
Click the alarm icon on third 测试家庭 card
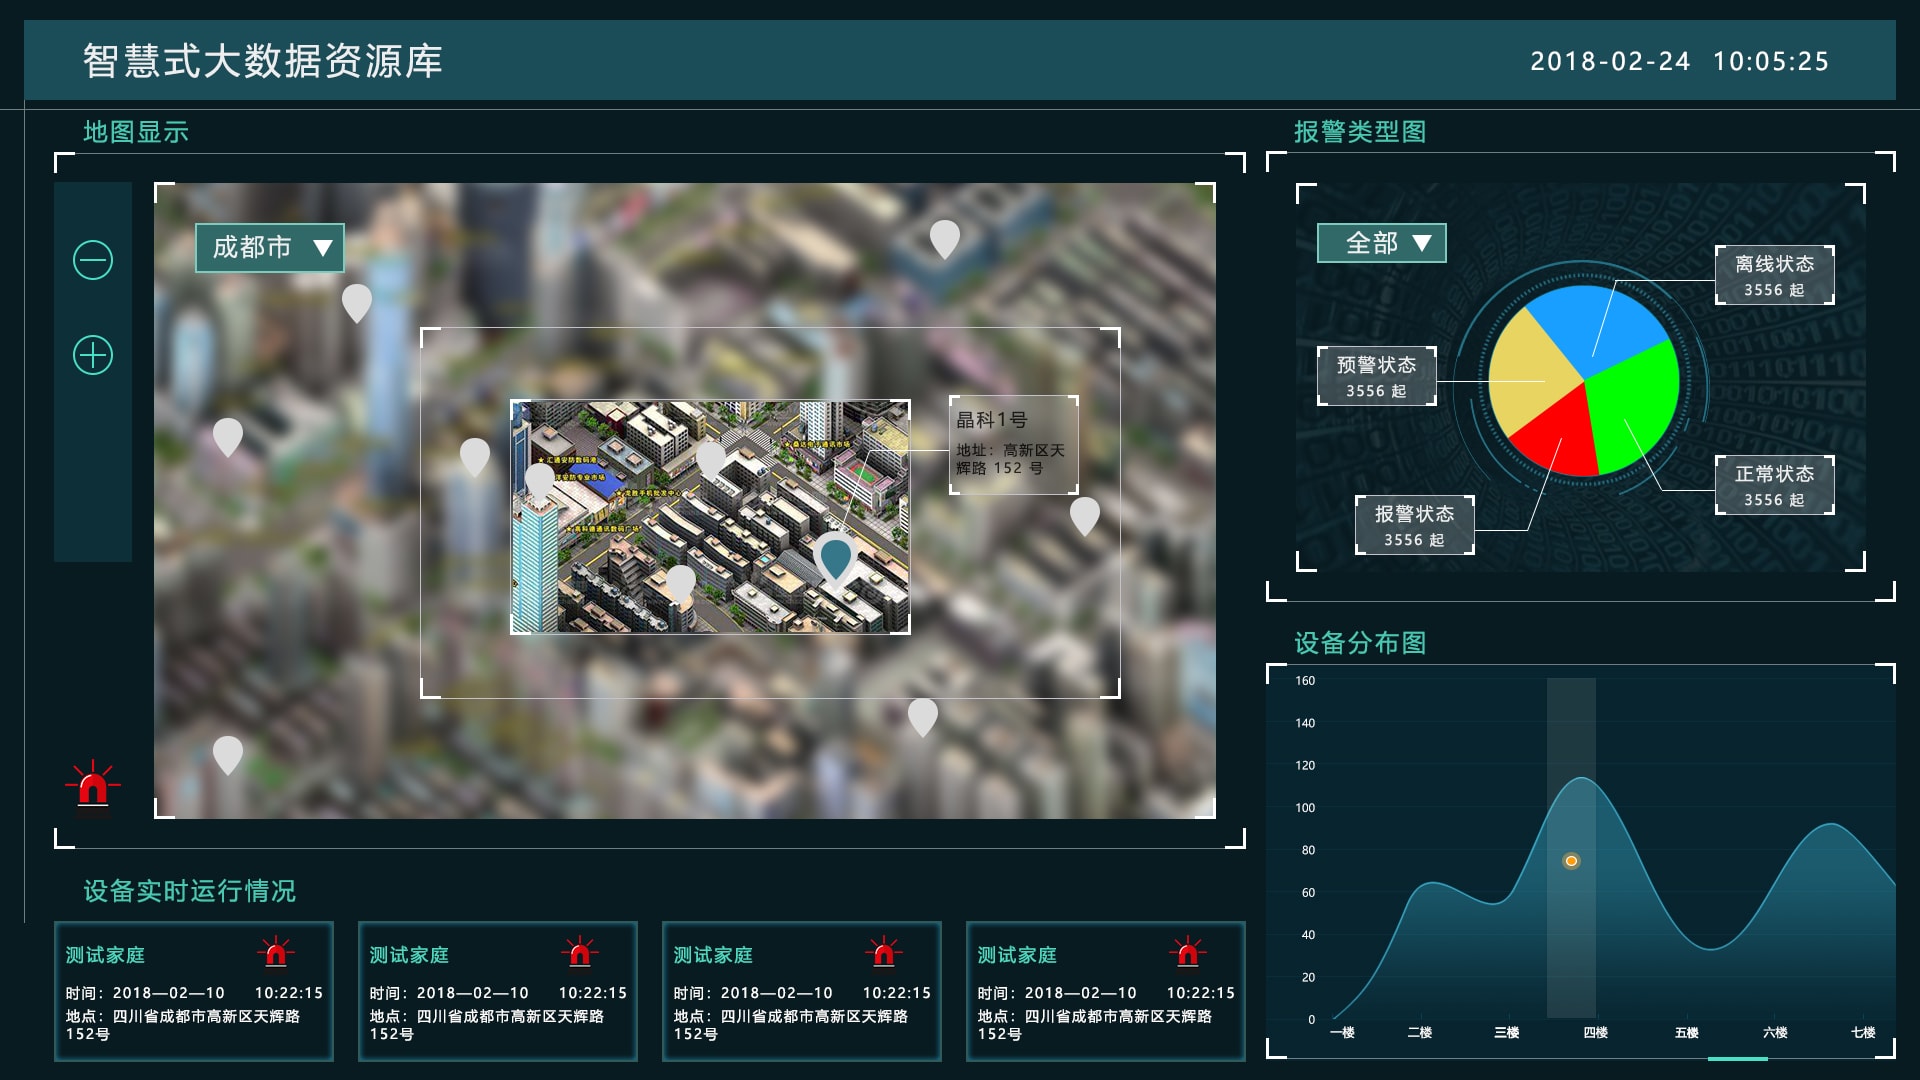coord(884,952)
